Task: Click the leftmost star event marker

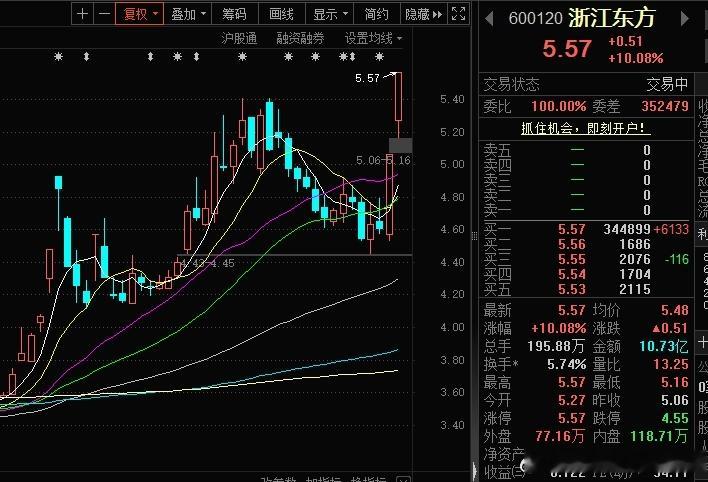Action: point(58,57)
